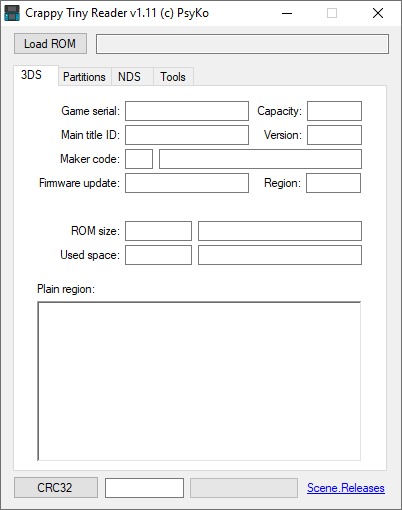This screenshot has width=402, height=510.
Task: Select the first ROM size field
Action: tap(158, 231)
